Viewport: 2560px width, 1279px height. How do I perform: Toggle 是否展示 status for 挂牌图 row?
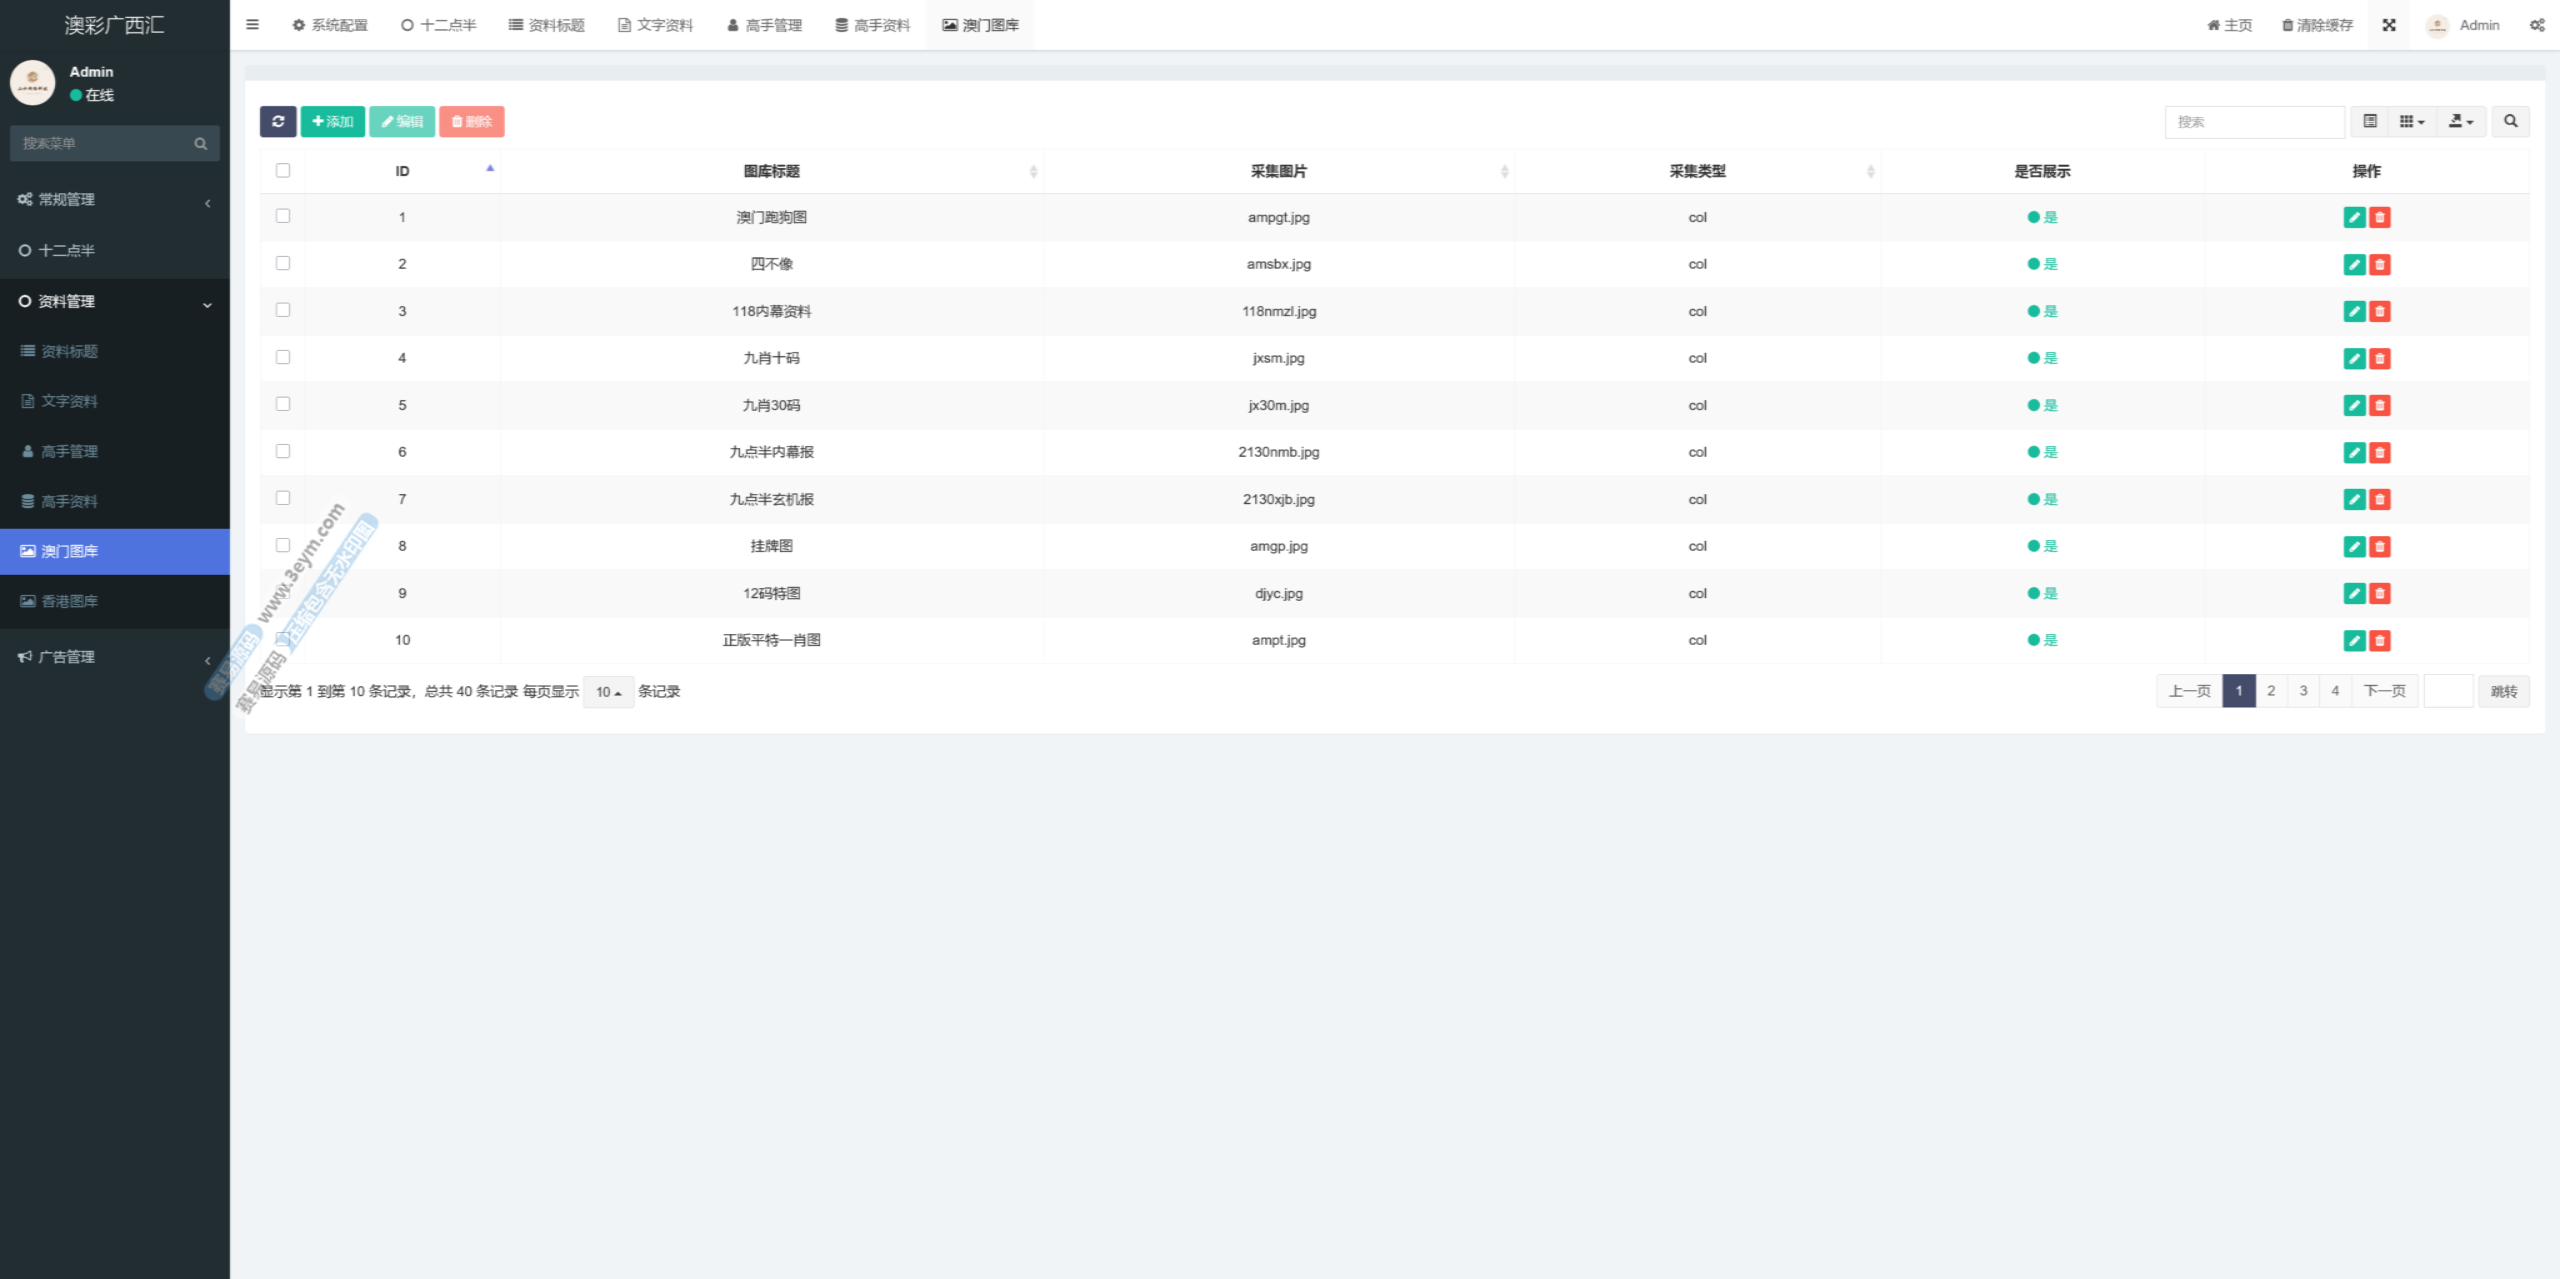click(2041, 546)
